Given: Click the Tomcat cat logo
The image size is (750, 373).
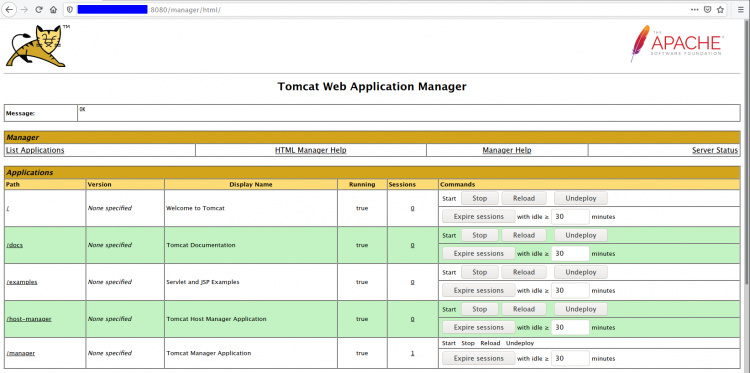Looking at the screenshot, I should tap(36, 46).
